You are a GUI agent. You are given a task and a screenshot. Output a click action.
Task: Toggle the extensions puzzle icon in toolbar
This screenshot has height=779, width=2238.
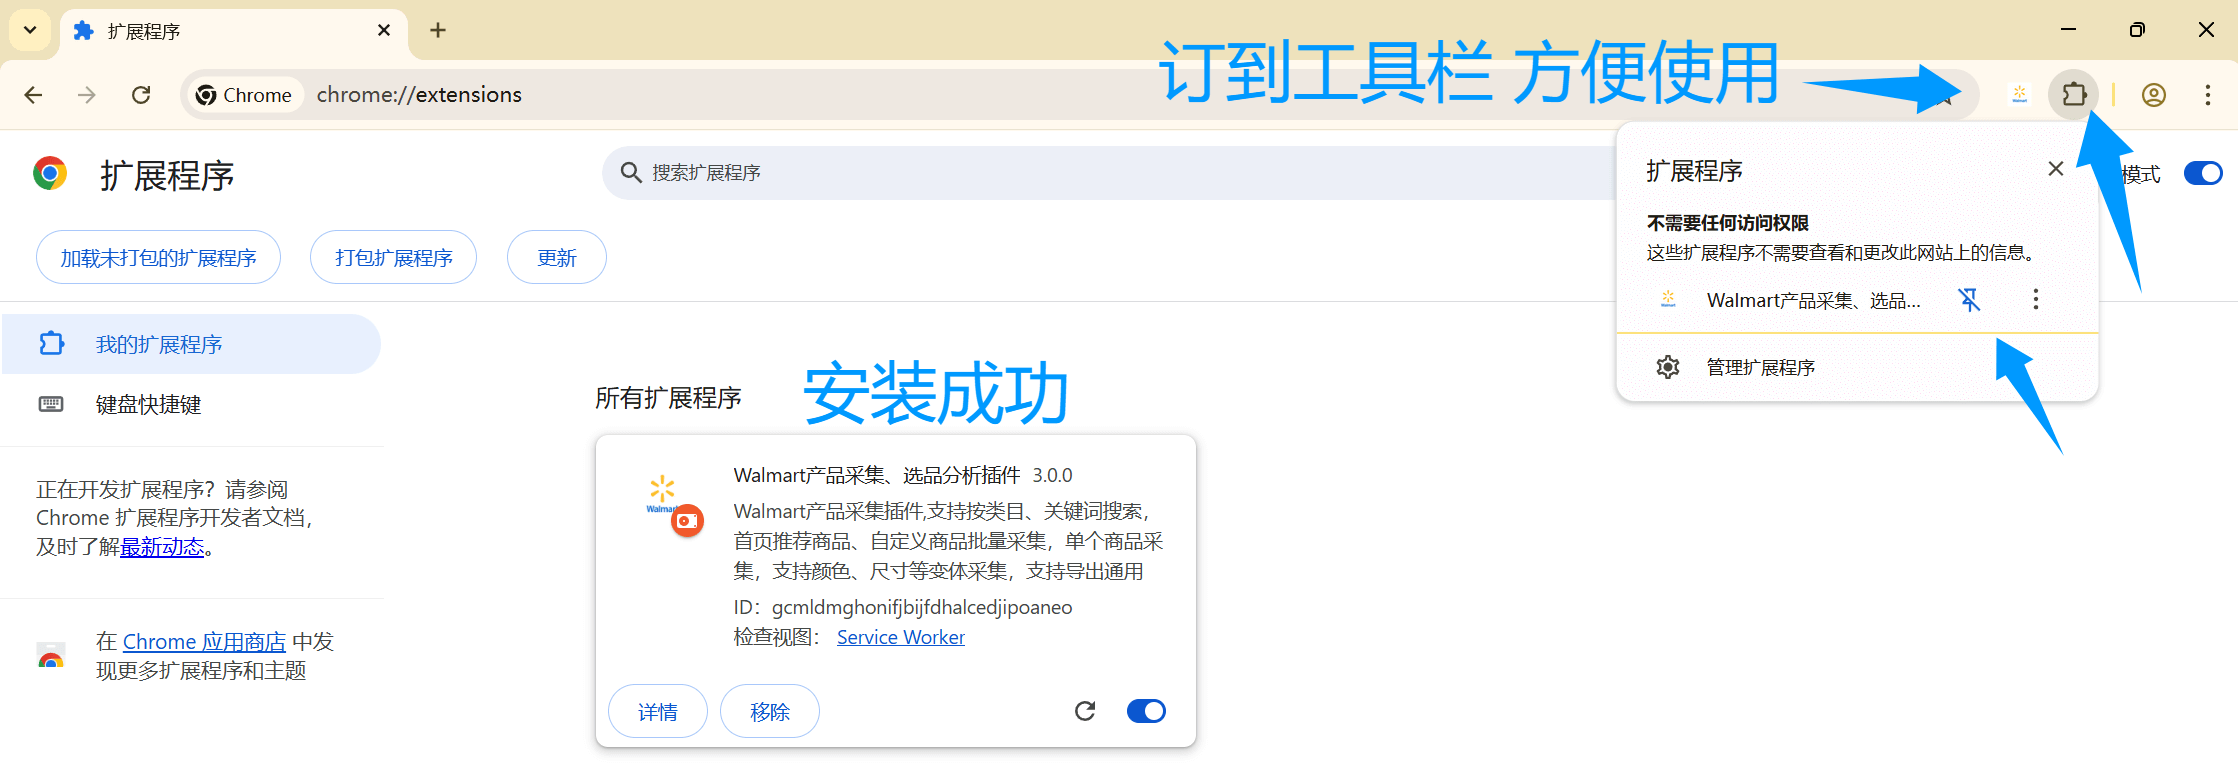pyautogui.click(x=2074, y=94)
